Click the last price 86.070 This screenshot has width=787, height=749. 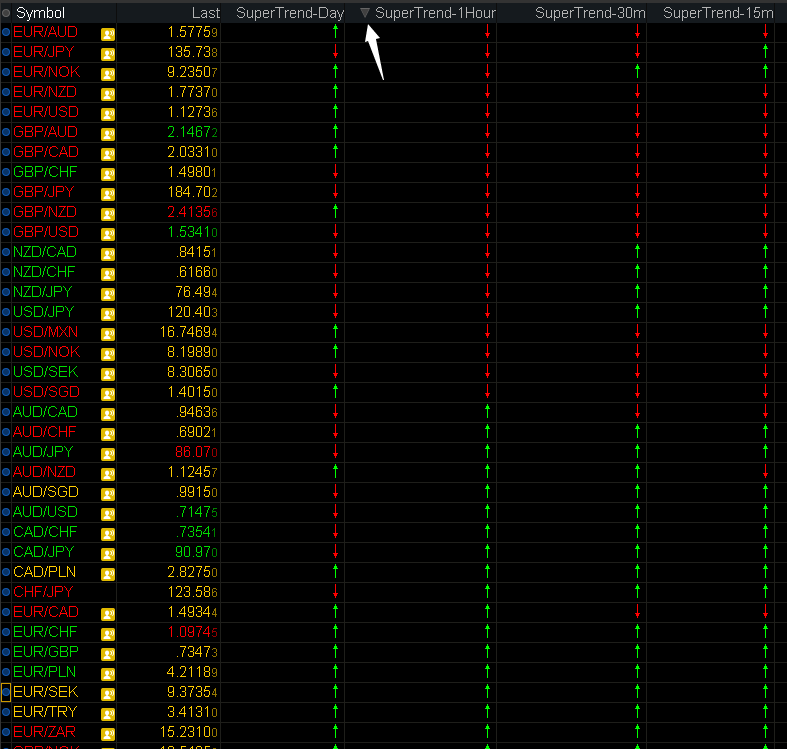pos(196,452)
